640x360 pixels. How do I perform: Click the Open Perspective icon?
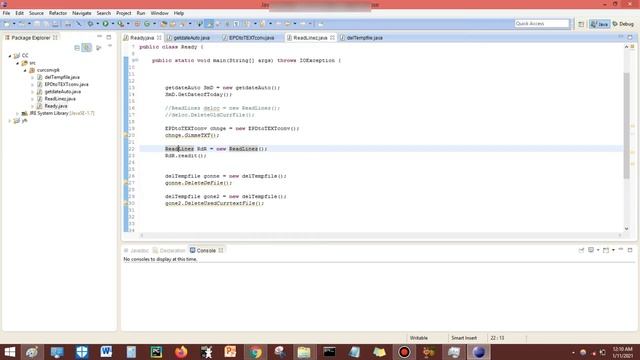pos(581,24)
